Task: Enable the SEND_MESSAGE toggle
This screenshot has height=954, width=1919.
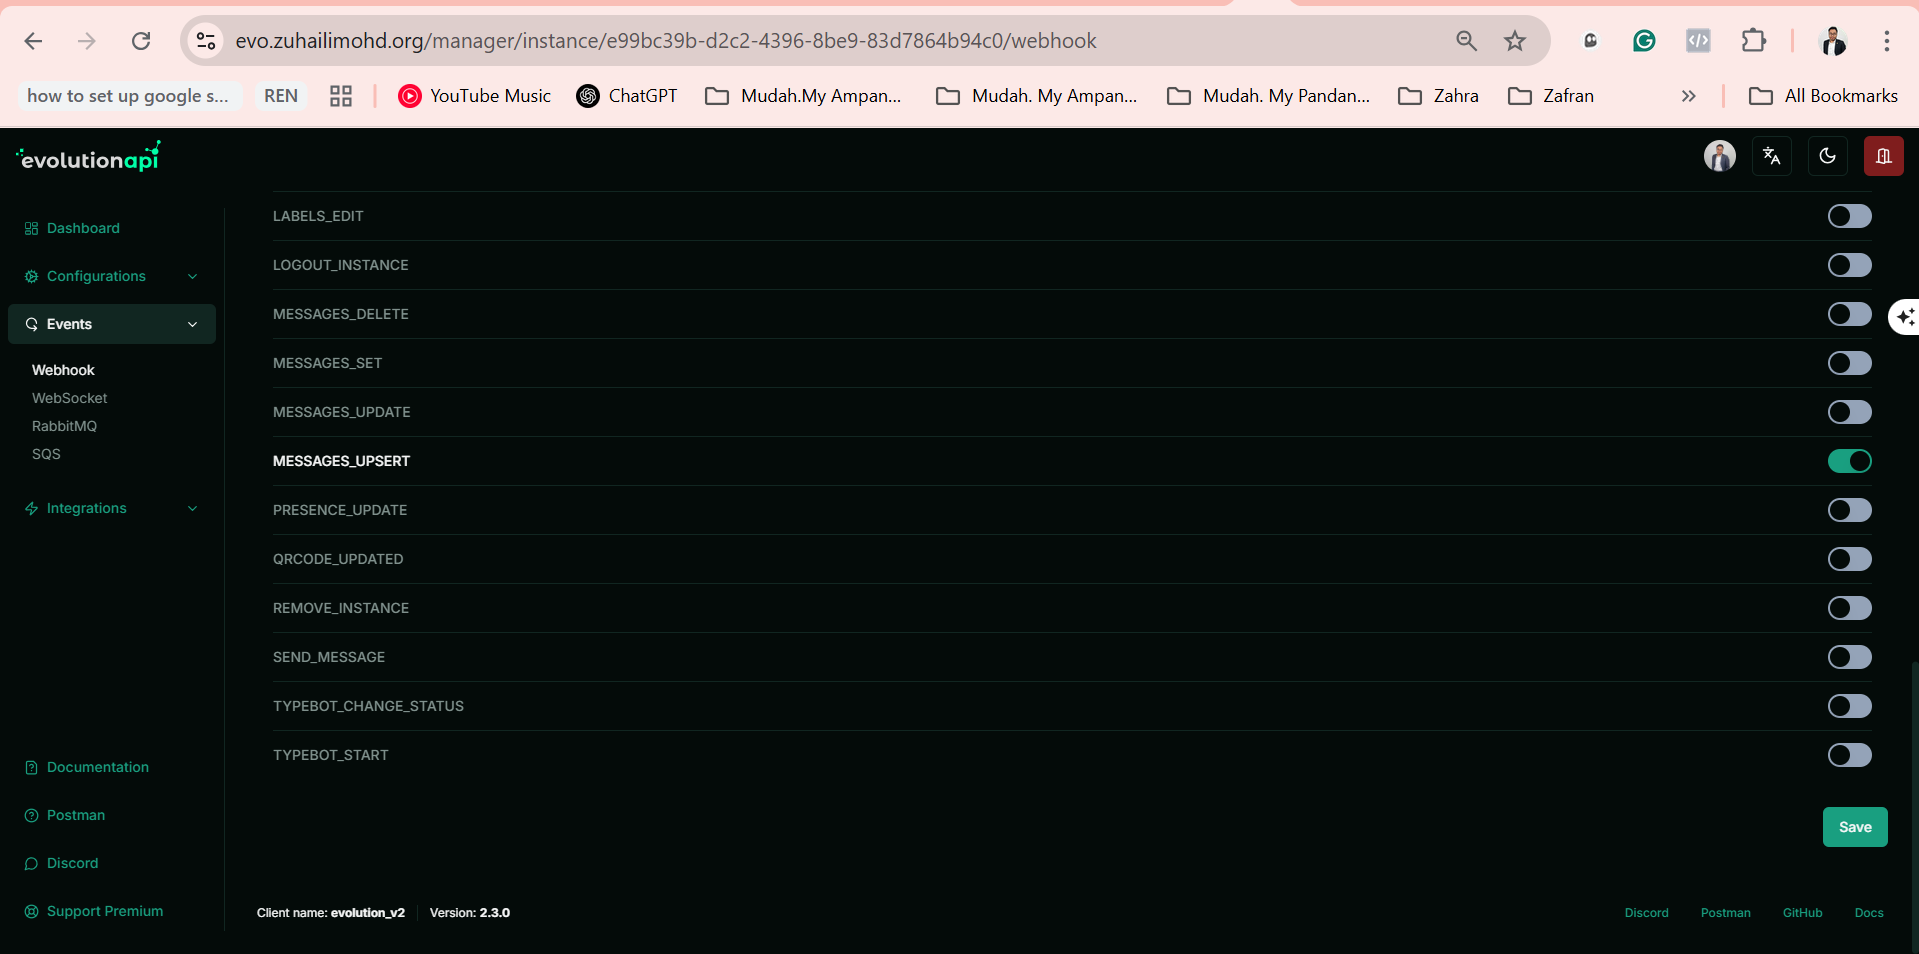Action: [x=1849, y=657]
